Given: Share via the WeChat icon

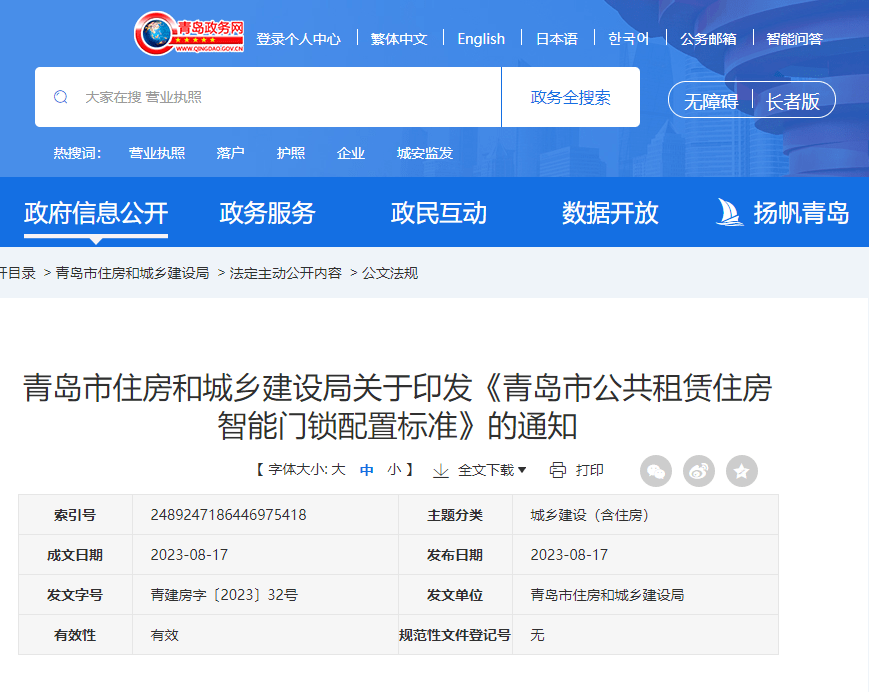Looking at the screenshot, I should 656,471.
